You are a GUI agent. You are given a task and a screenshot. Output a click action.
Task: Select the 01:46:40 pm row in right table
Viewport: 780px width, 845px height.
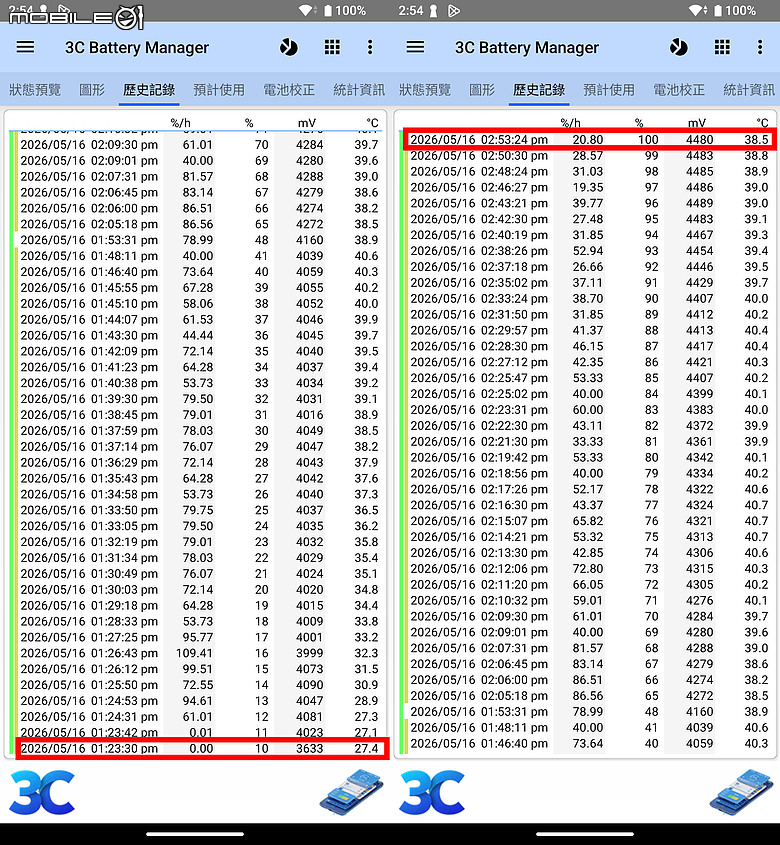click(x=589, y=744)
